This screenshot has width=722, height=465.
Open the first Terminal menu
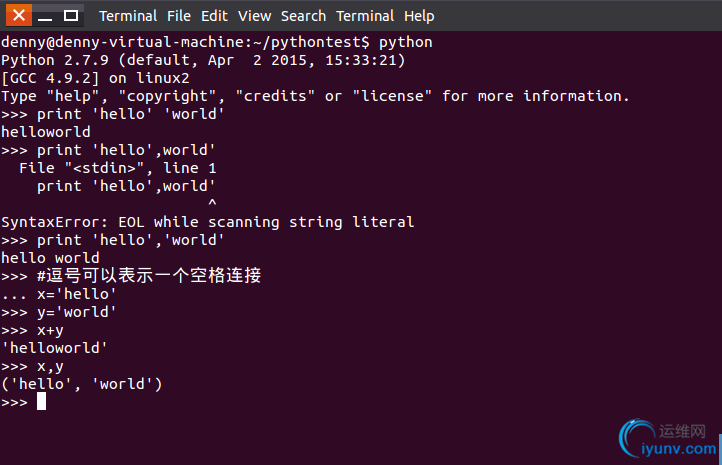point(128,16)
